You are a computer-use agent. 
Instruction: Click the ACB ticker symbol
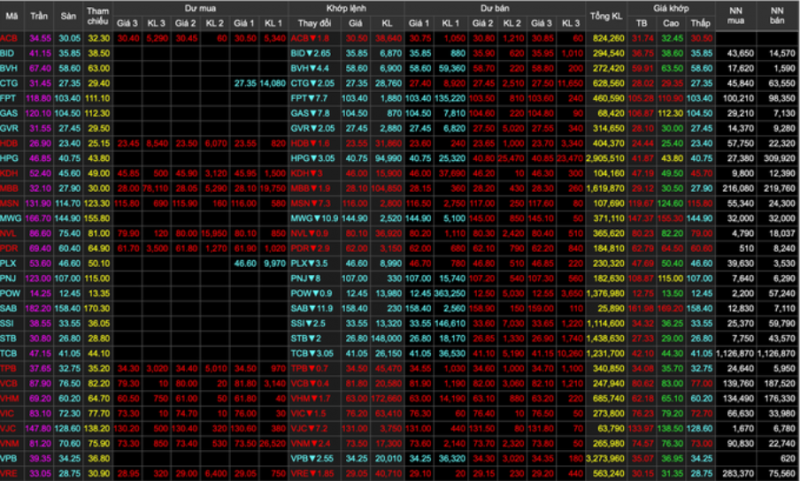click(x=8, y=36)
